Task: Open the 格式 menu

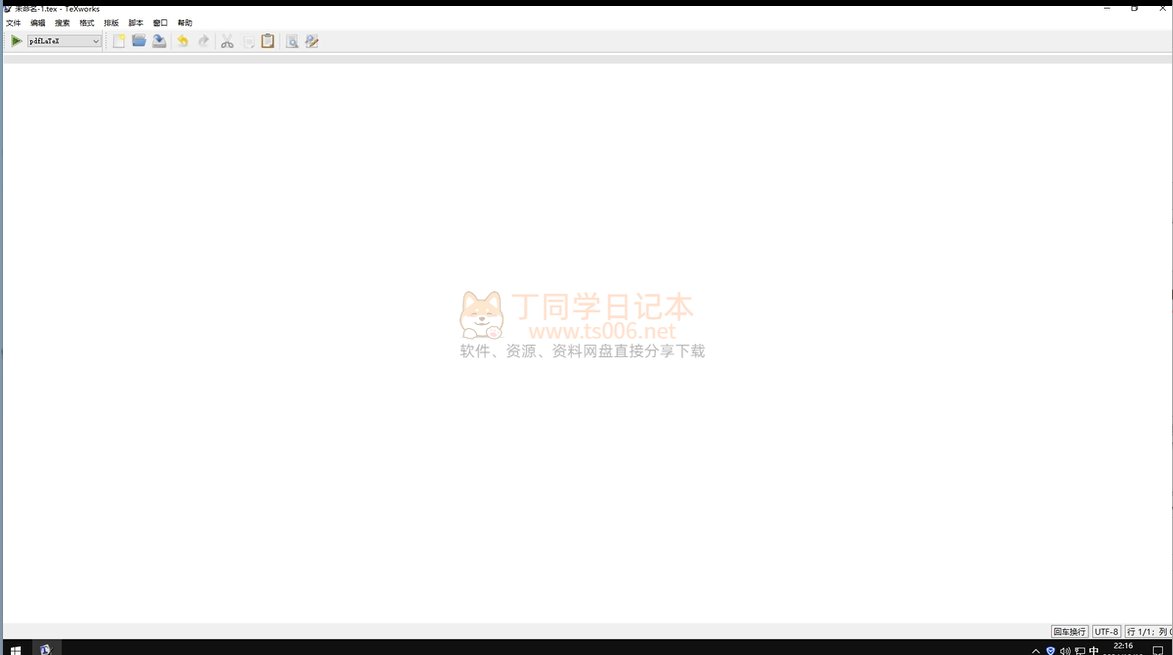Action: 87,23
